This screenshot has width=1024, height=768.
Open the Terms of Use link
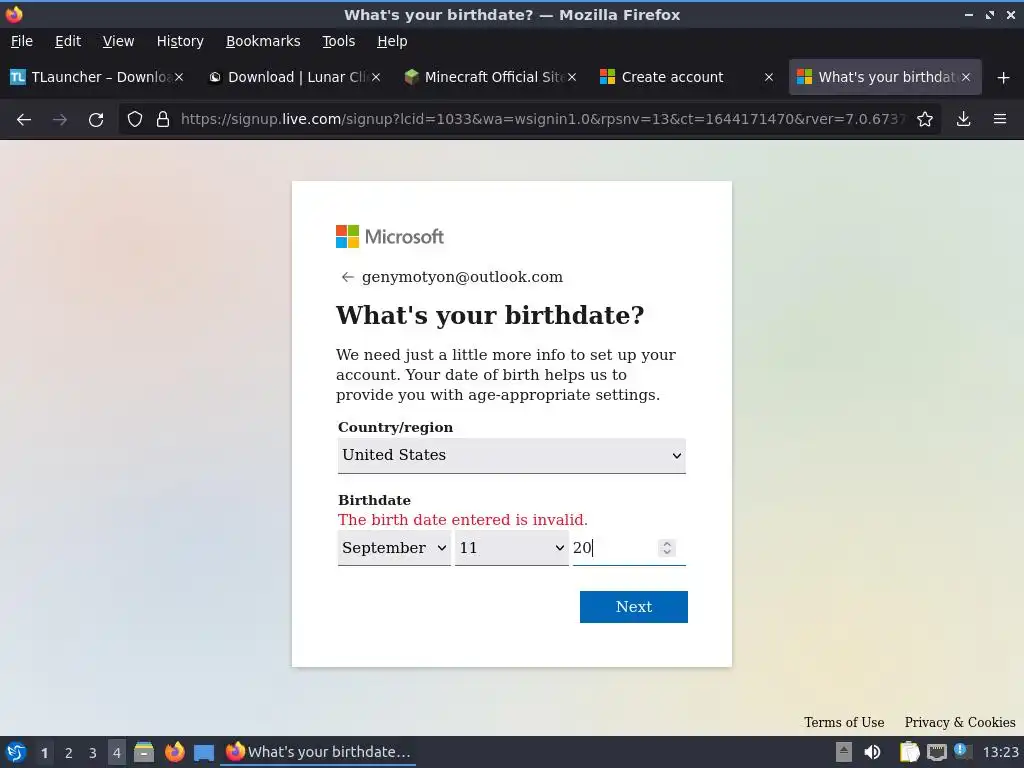(844, 722)
